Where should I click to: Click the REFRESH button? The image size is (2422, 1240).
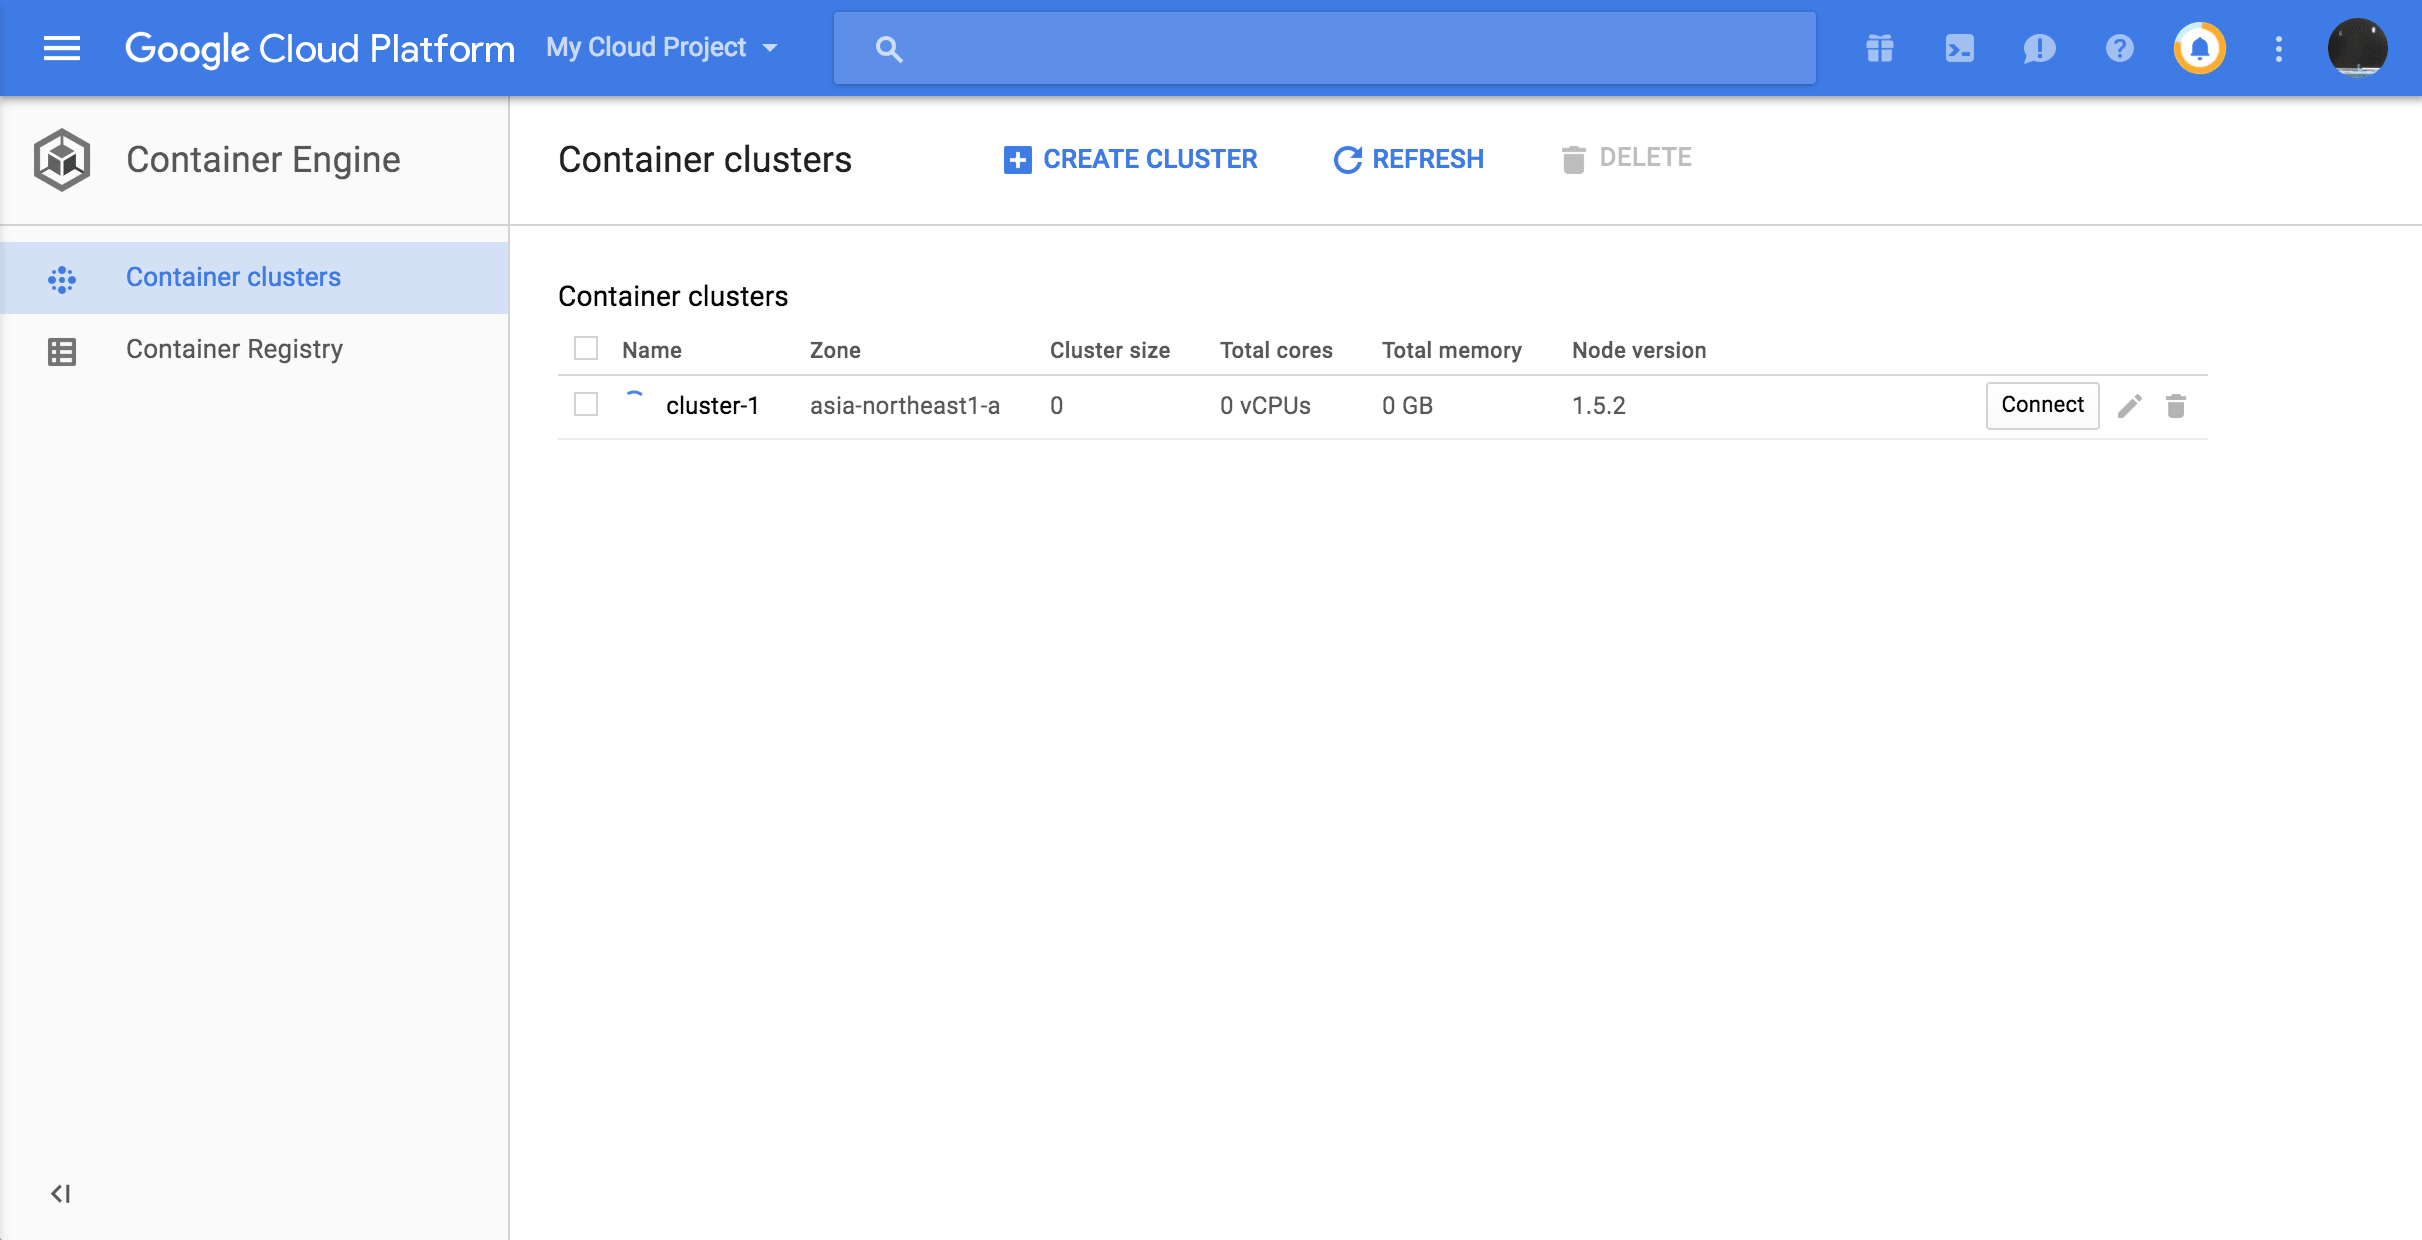tap(1408, 159)
